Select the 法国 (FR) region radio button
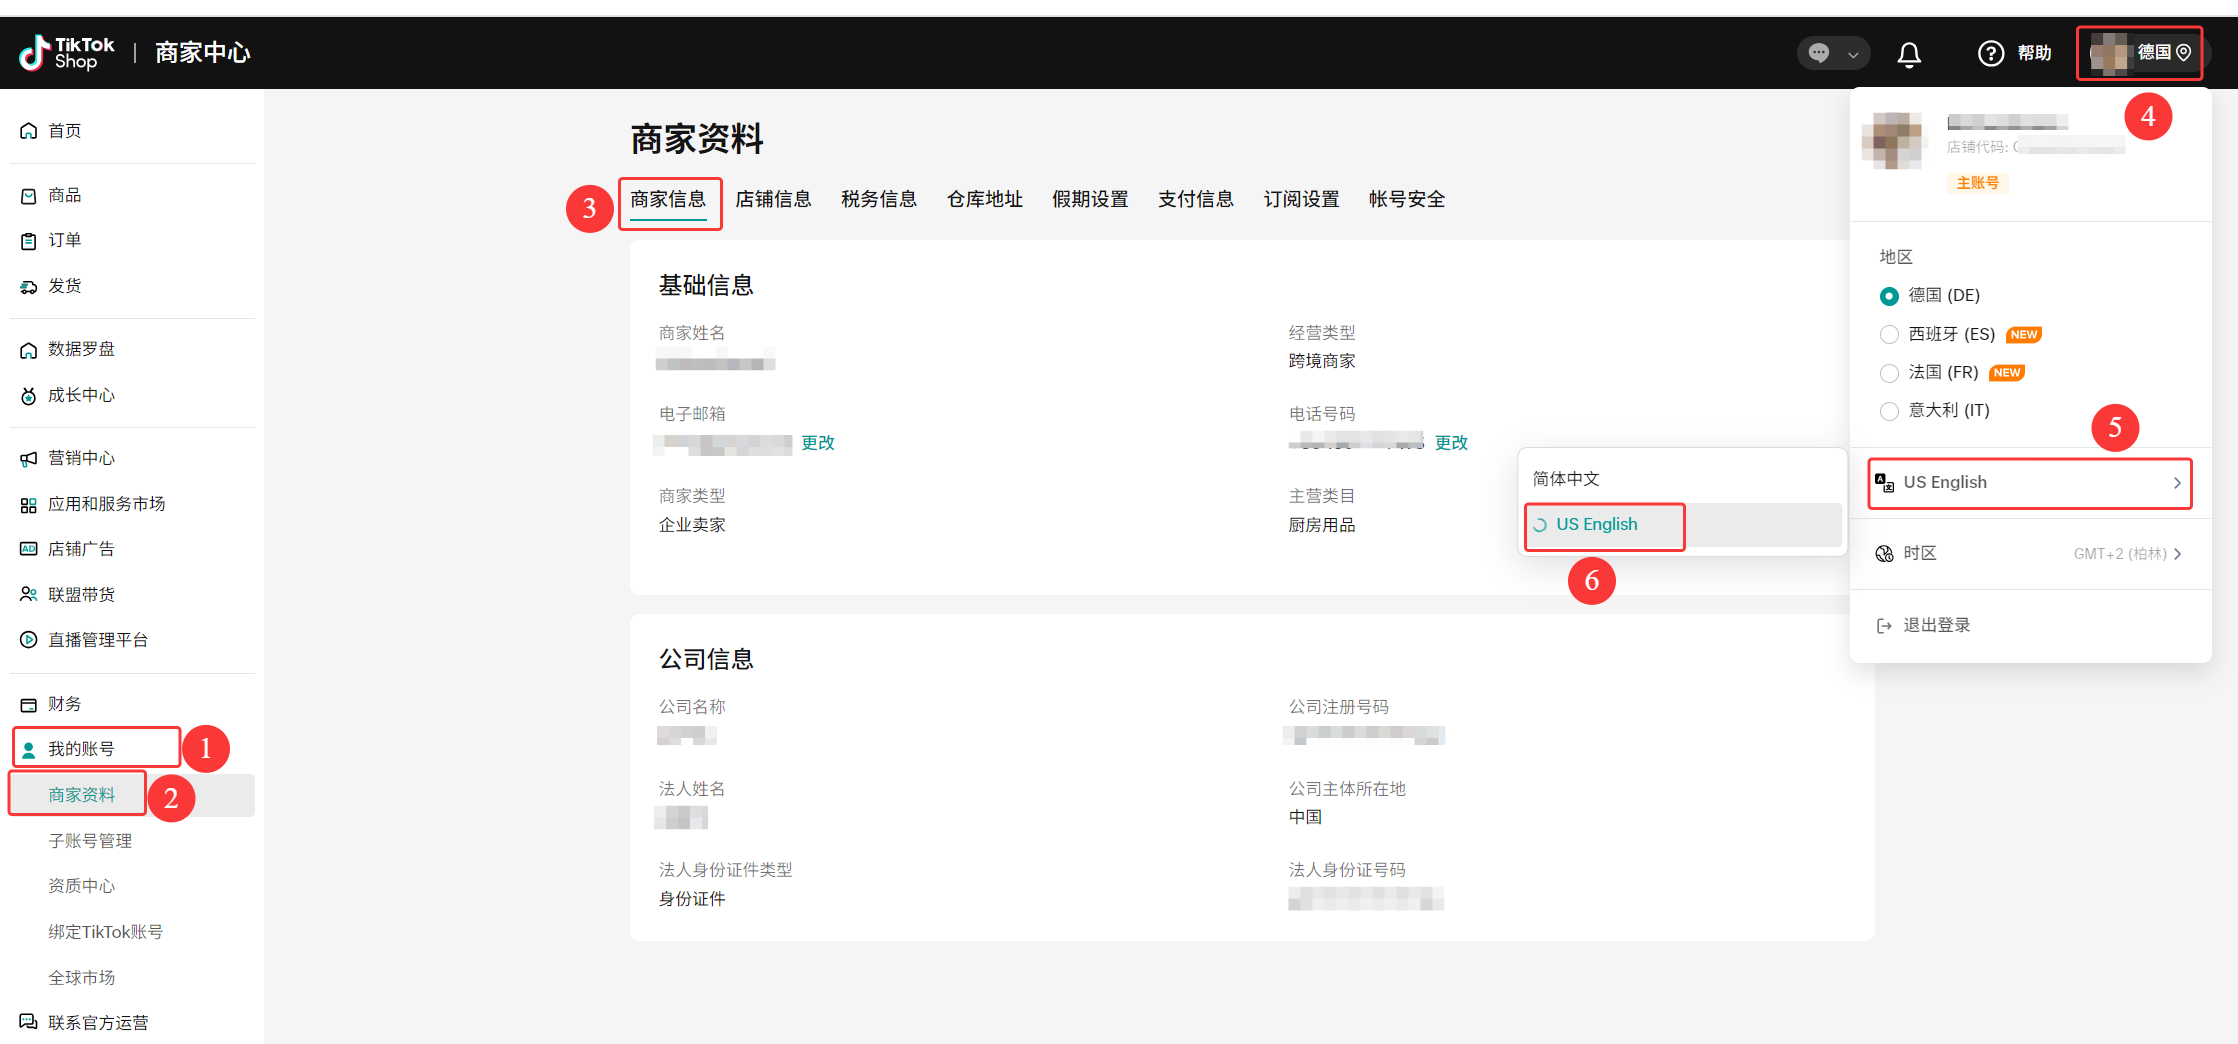 (1889, 373)
